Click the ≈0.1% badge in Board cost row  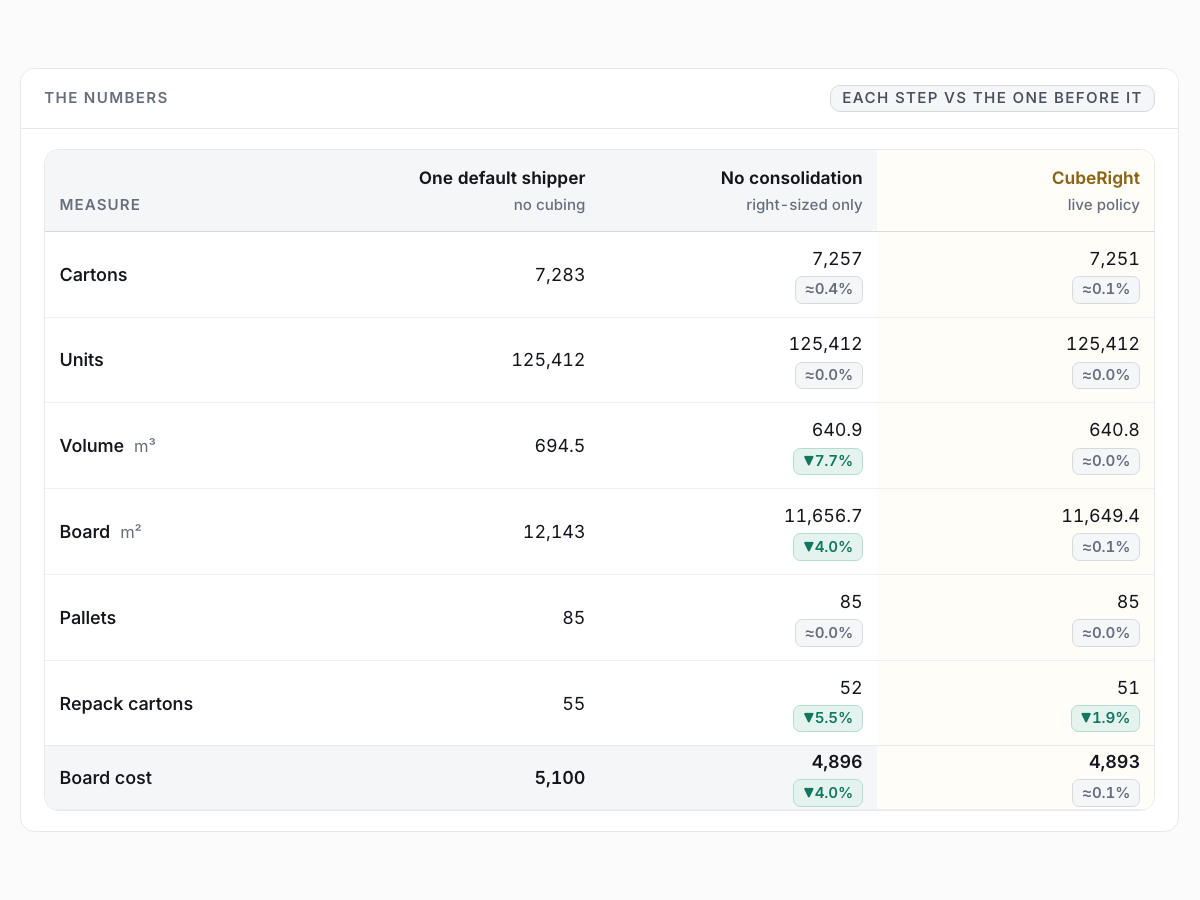[1106, 793]
